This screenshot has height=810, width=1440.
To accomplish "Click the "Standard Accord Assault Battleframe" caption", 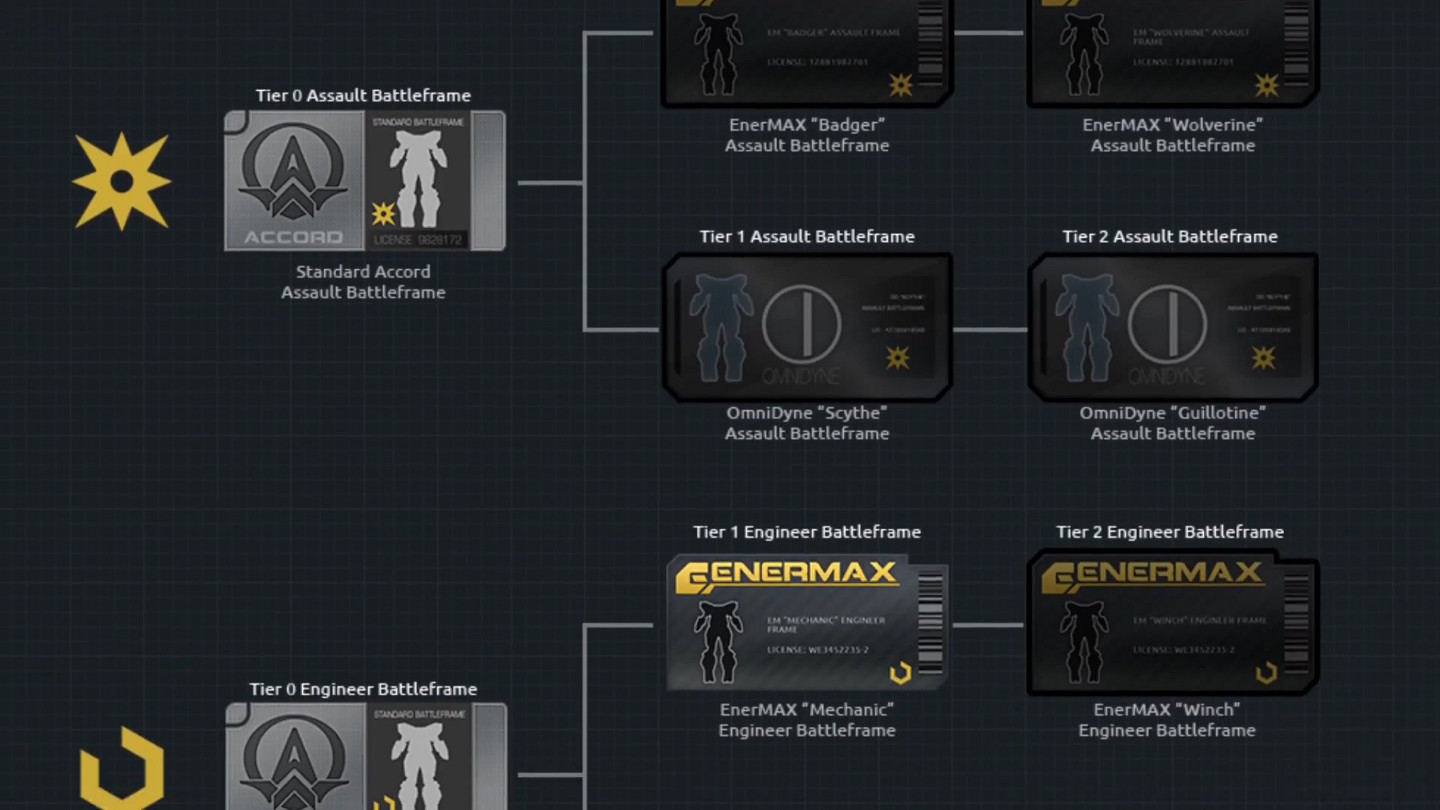I will click(363, 282).
